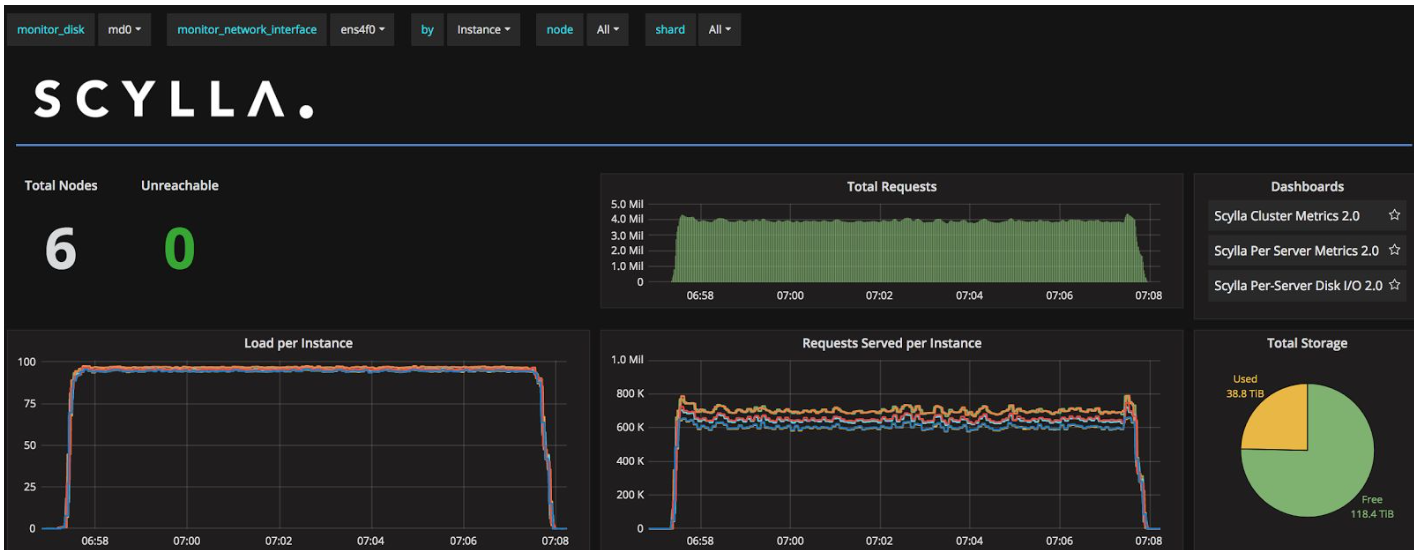
Task: Open Scylla Per-Server Disk I/O 2.0 link
Action: pyautogui.click(x=1298, y=286)
